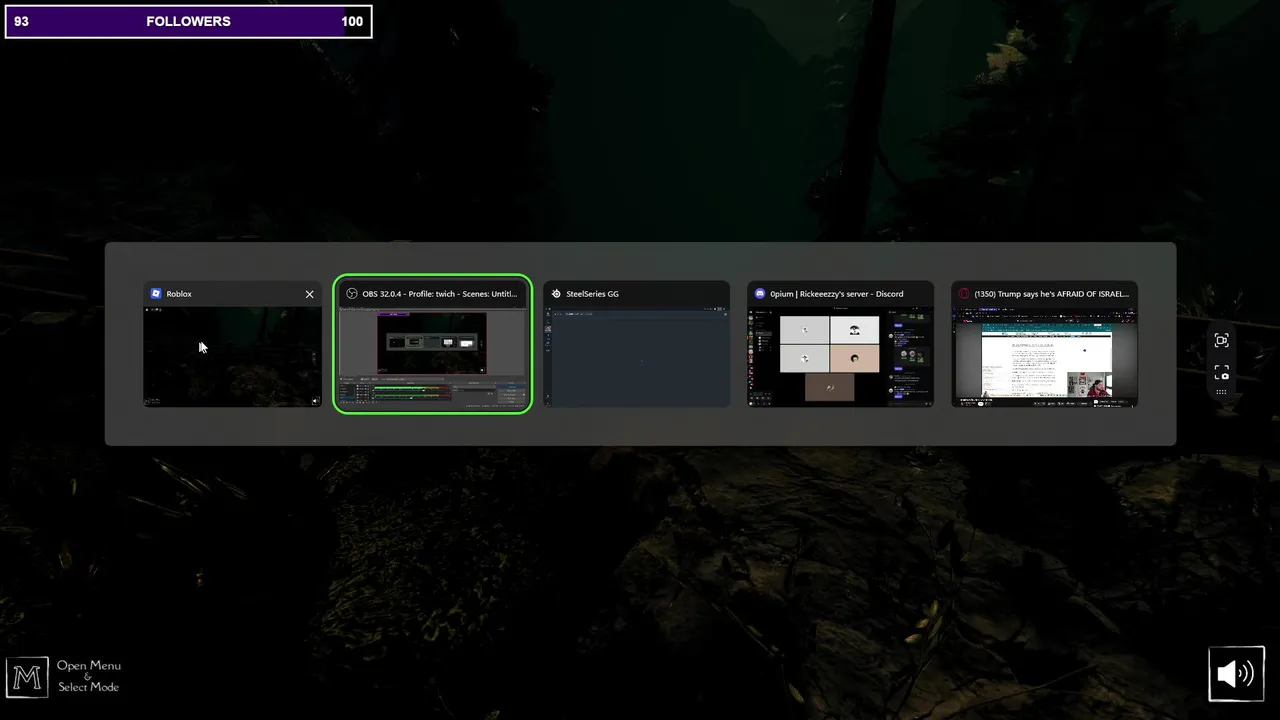Take a screenshot with the camera capture icon

[1221, 372]
